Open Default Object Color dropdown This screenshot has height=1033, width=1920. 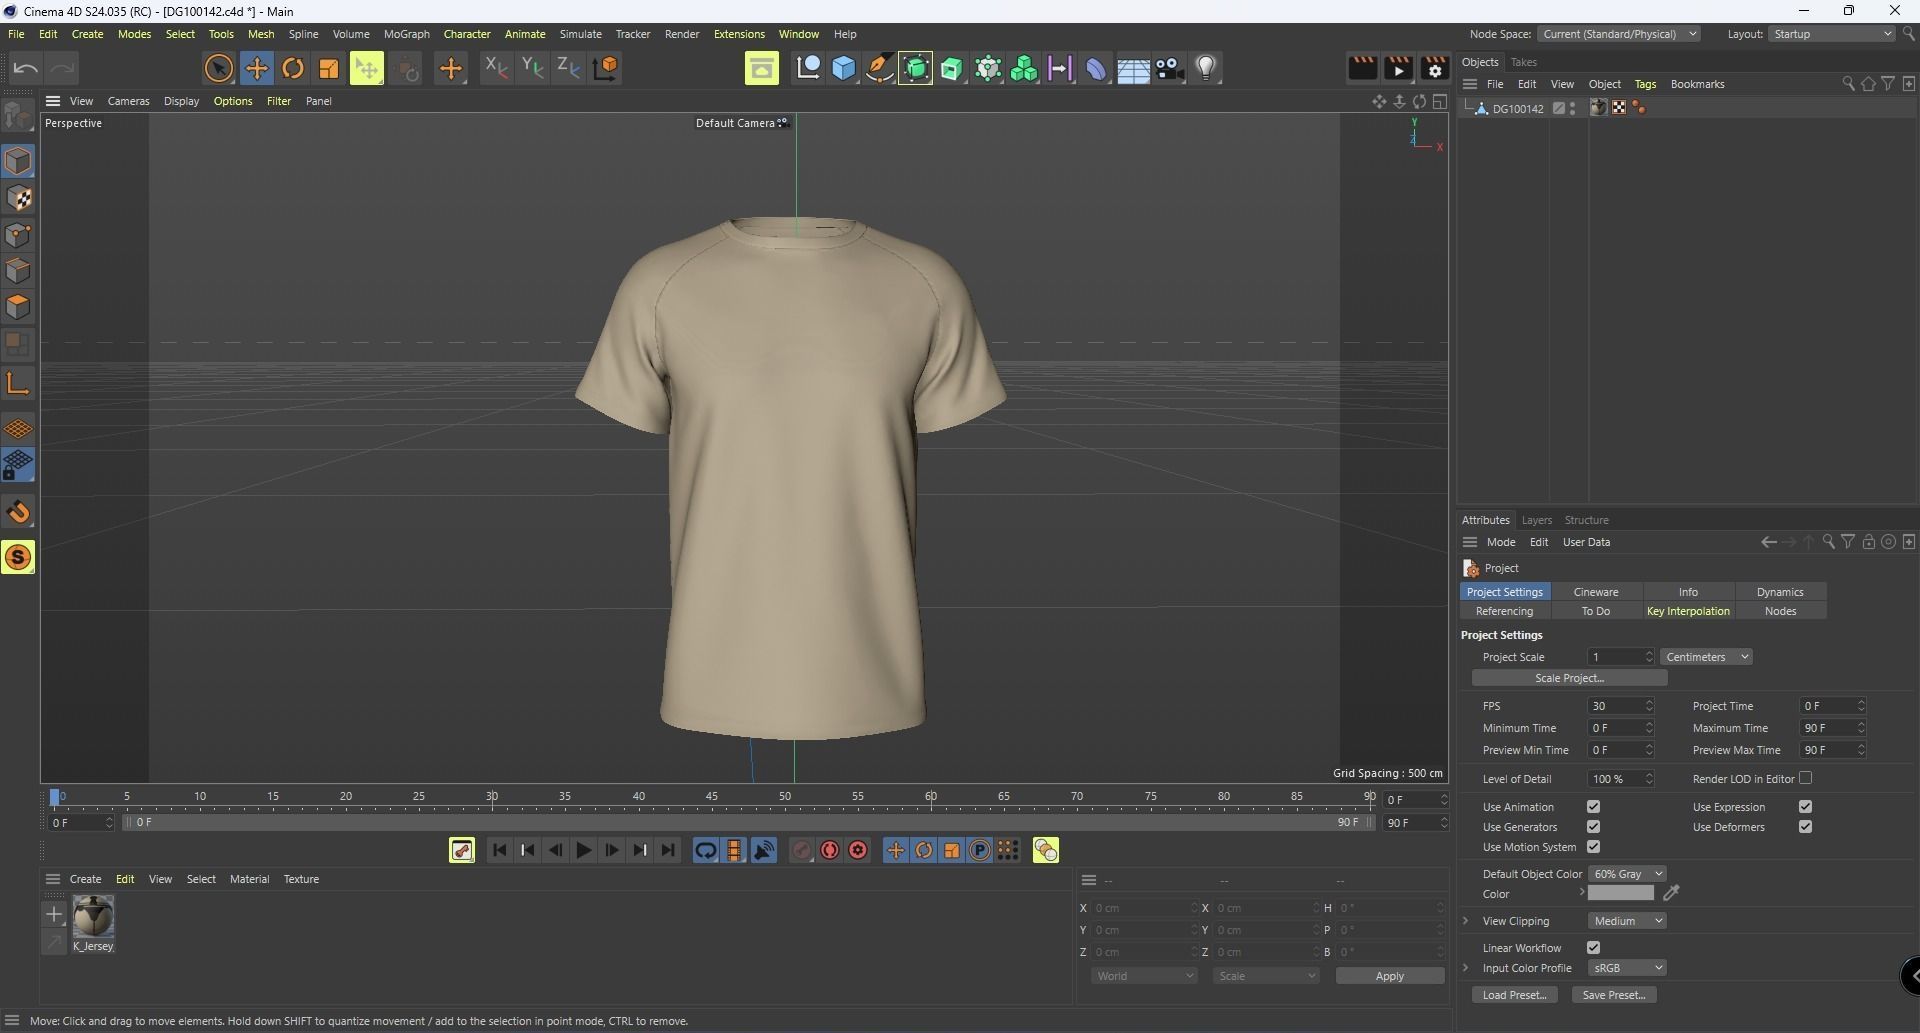(1627, 874)
